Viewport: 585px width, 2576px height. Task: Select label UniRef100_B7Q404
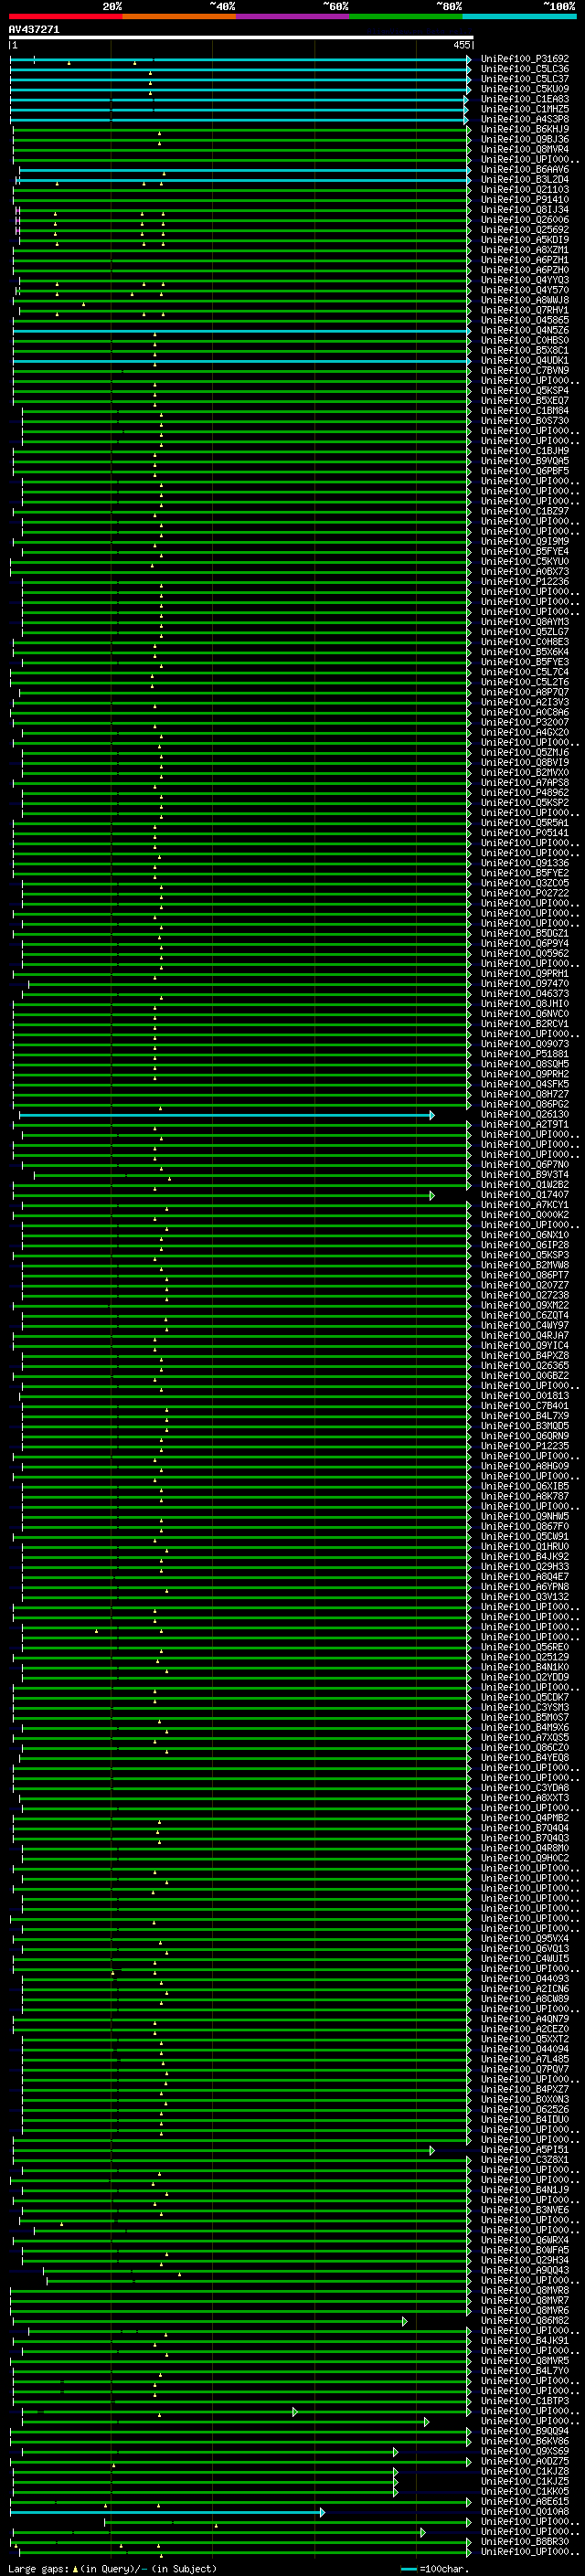coord(525,1828)
